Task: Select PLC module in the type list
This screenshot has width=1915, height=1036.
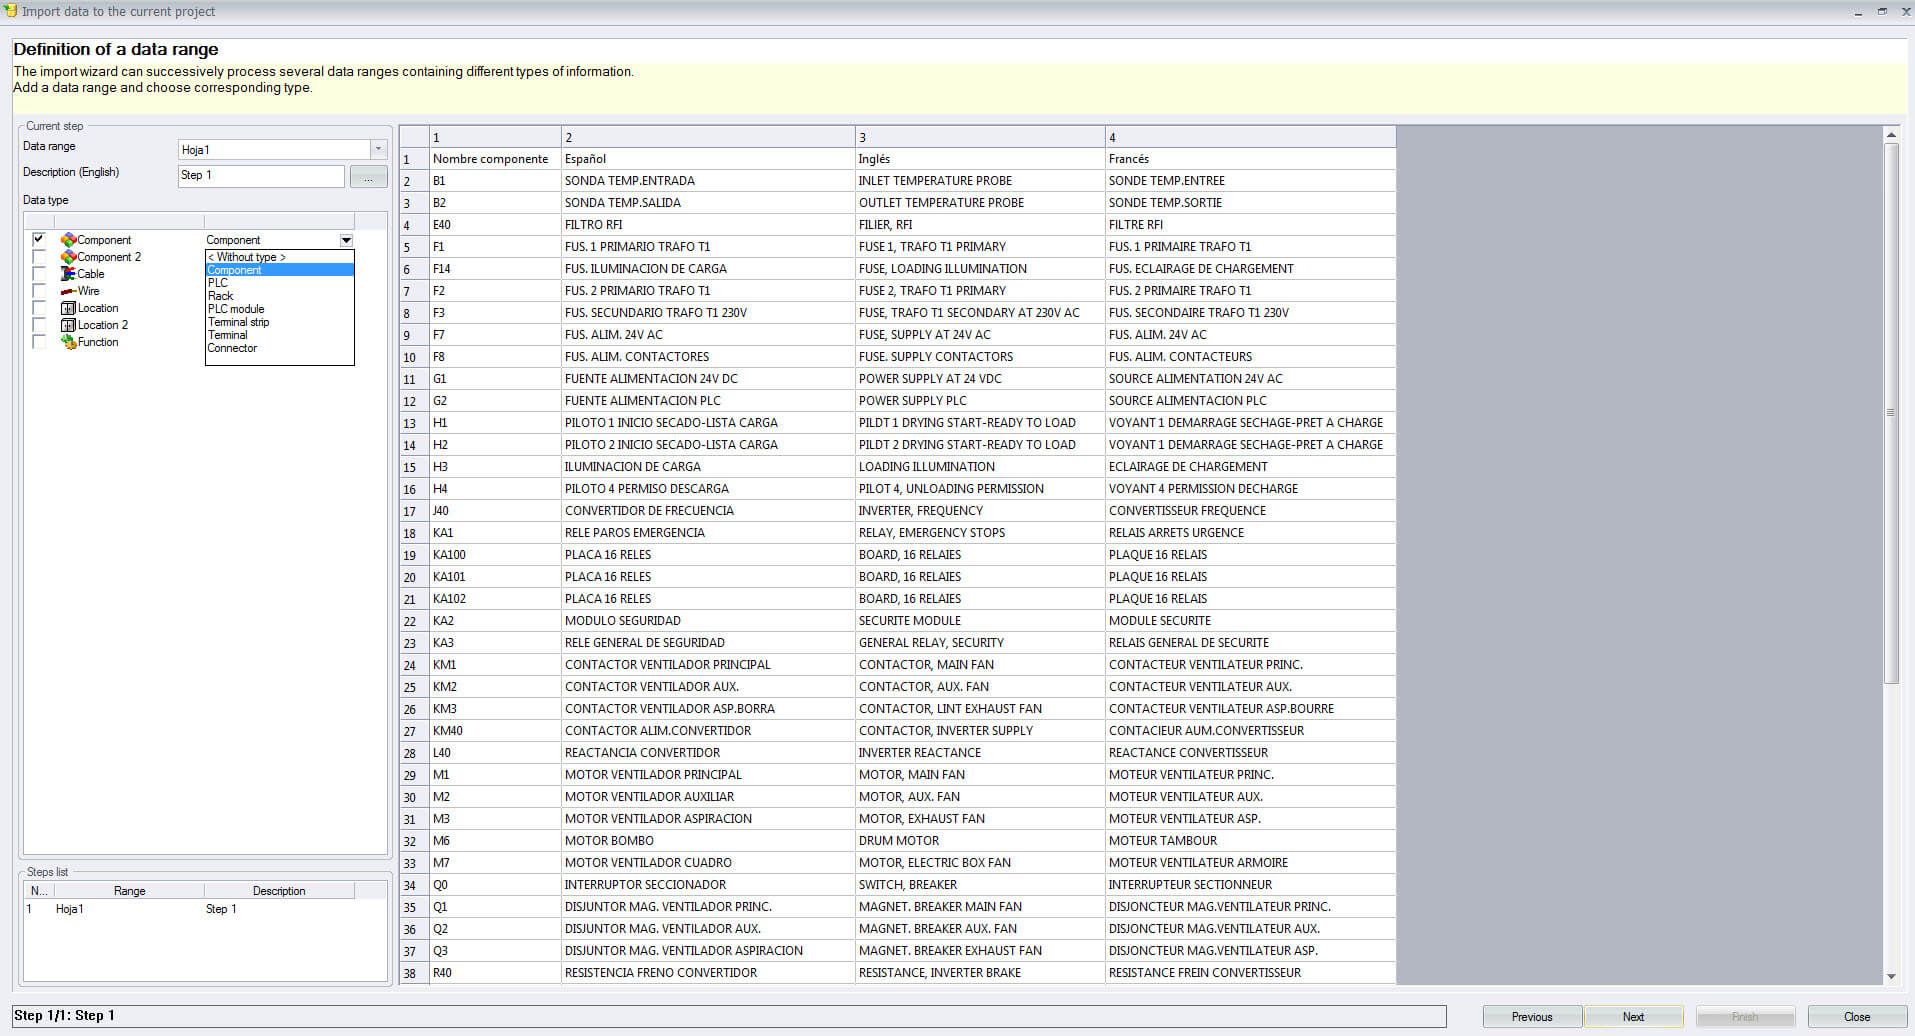Action: 236,309
